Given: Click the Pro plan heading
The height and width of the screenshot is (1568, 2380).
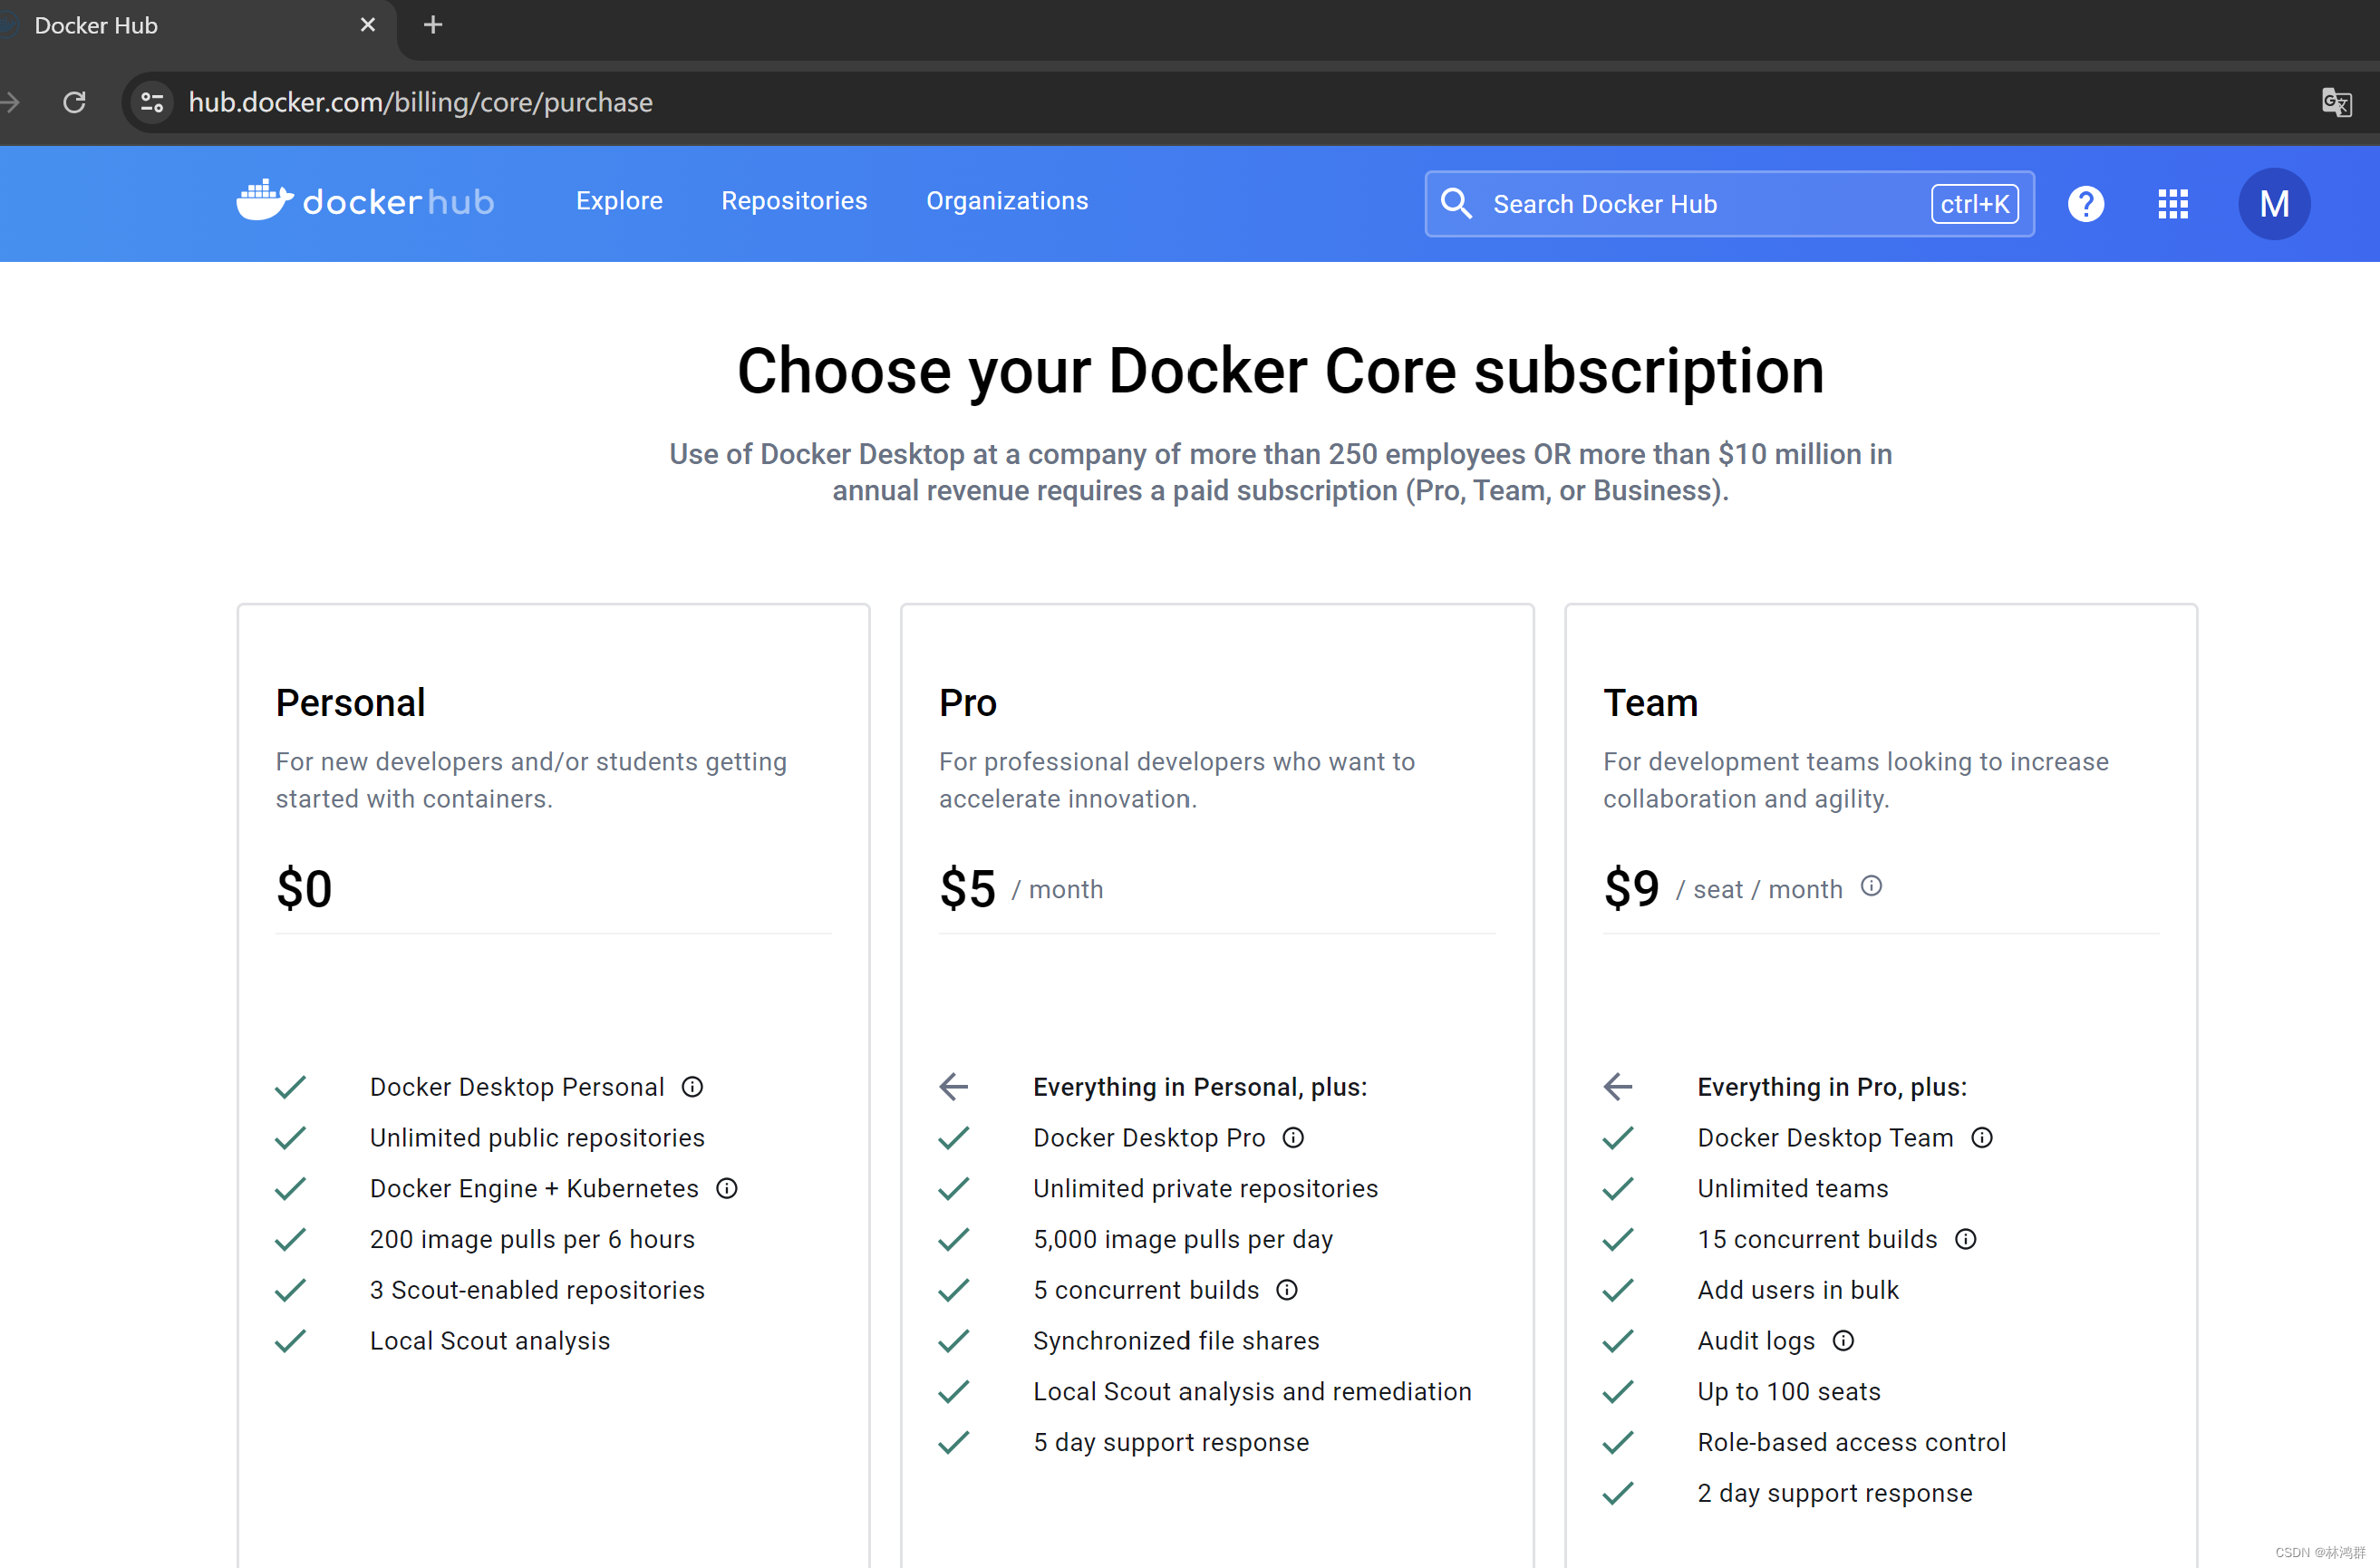Looking at the screenshot, I should [x=967, y=703].
